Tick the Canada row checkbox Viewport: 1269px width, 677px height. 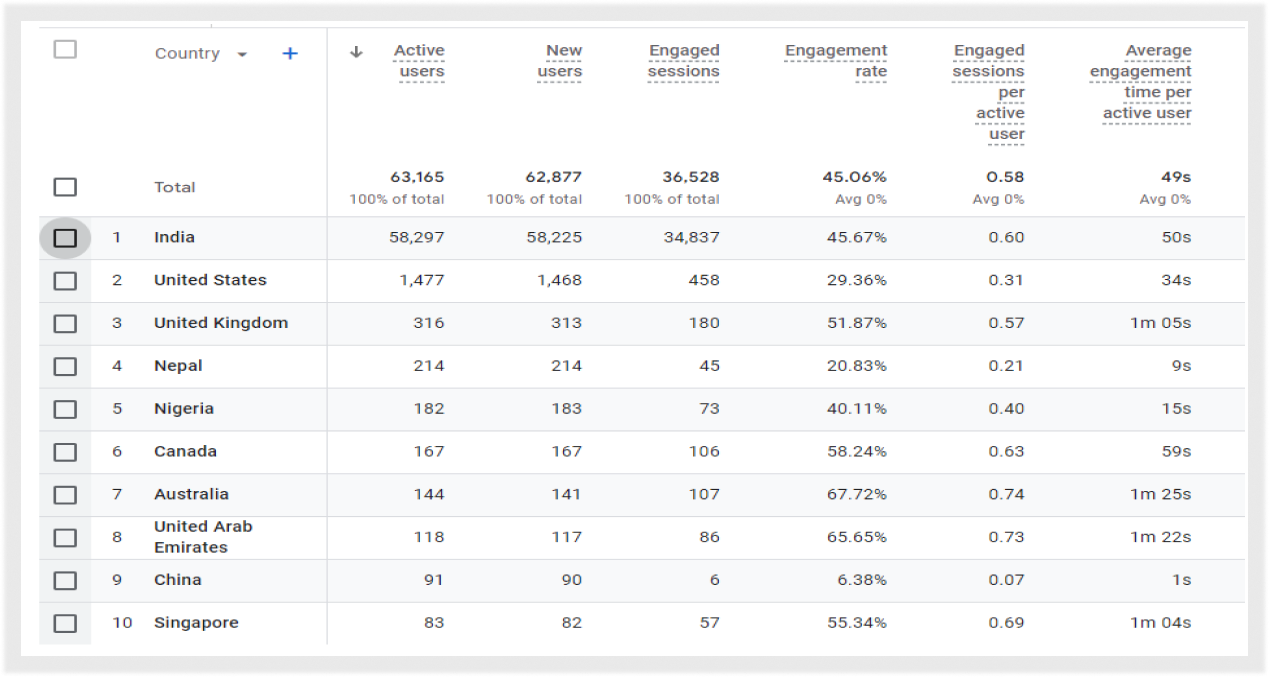(x=65, y=452)
